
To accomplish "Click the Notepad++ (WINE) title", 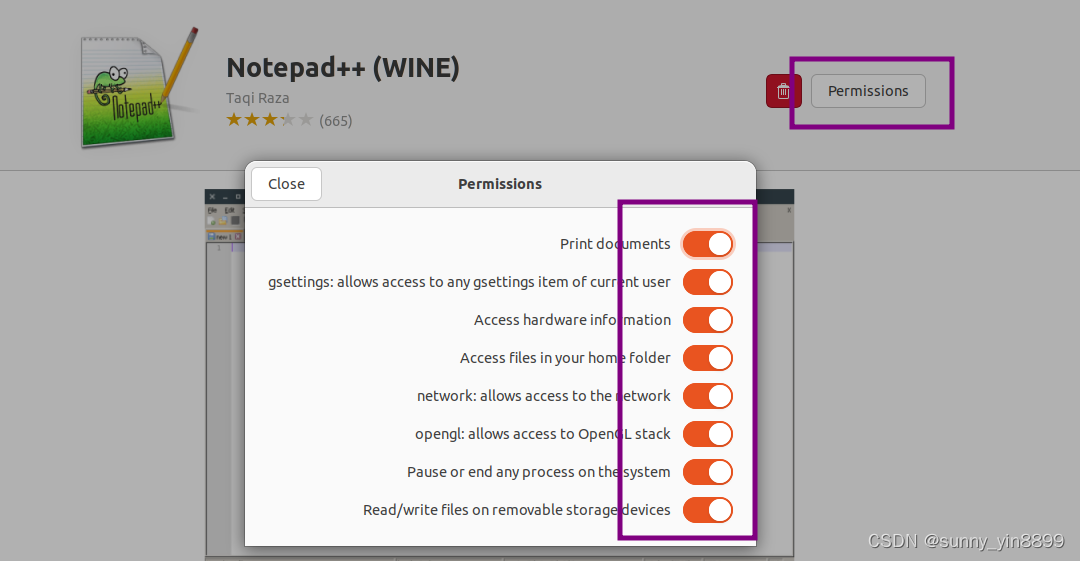I will click(343, 68).
